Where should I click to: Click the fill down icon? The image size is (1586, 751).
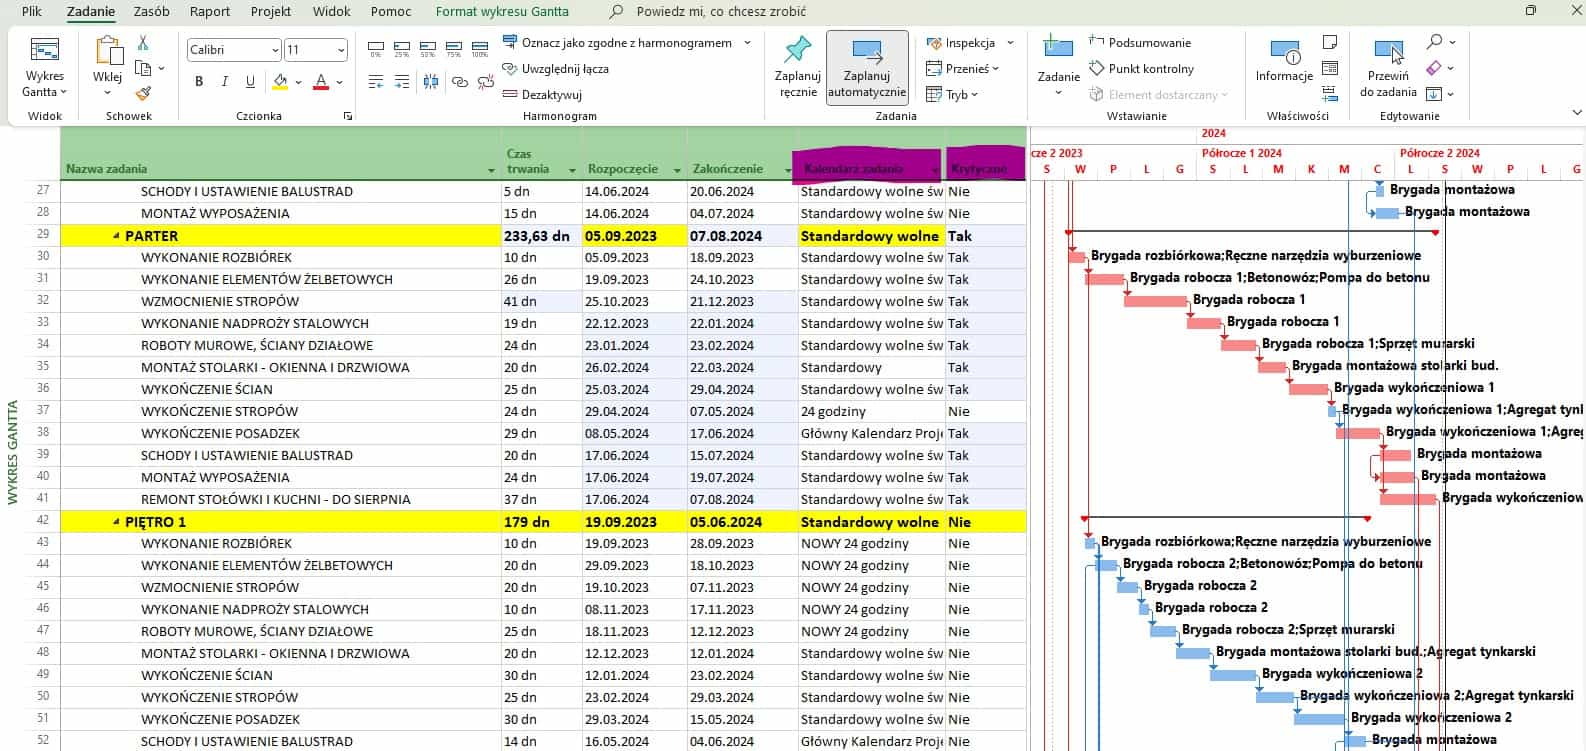1434,94
